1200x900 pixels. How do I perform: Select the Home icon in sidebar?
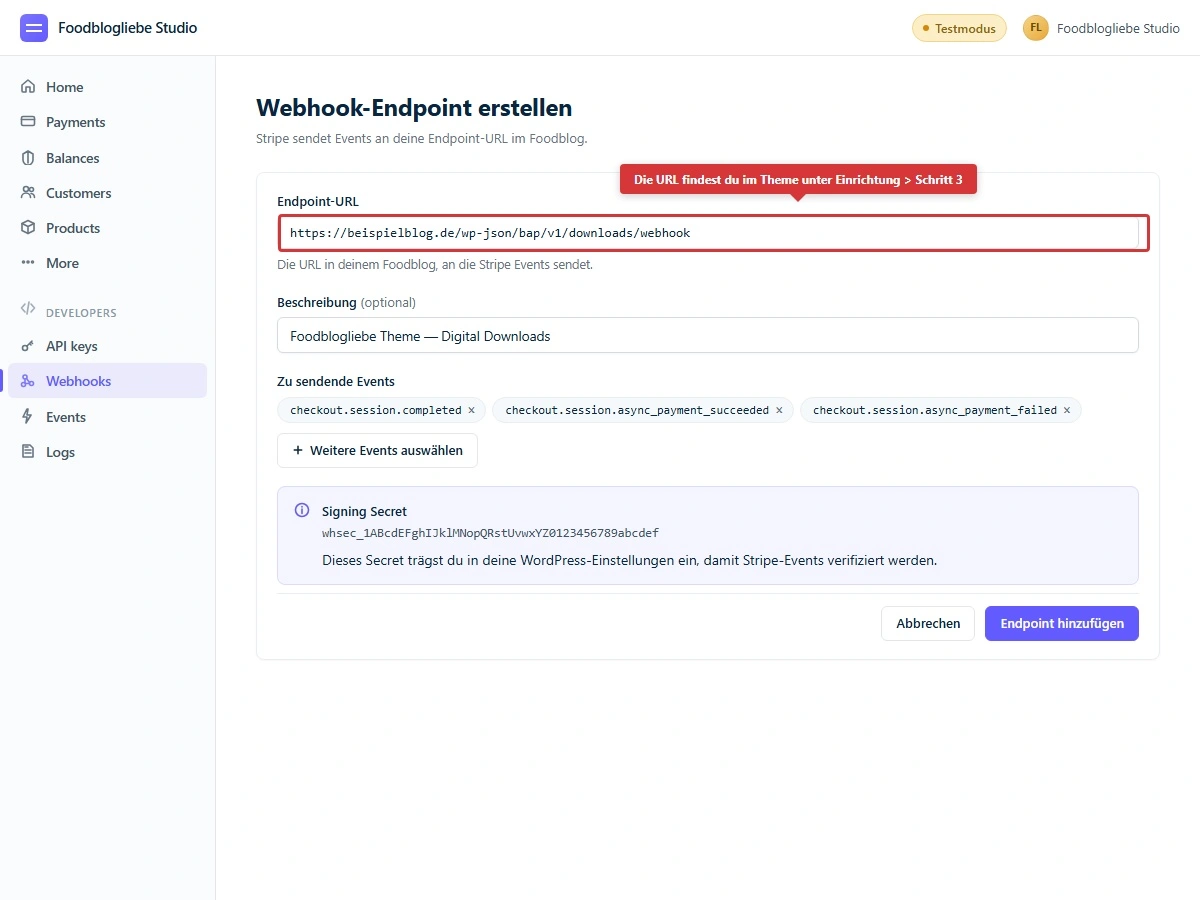27,86
